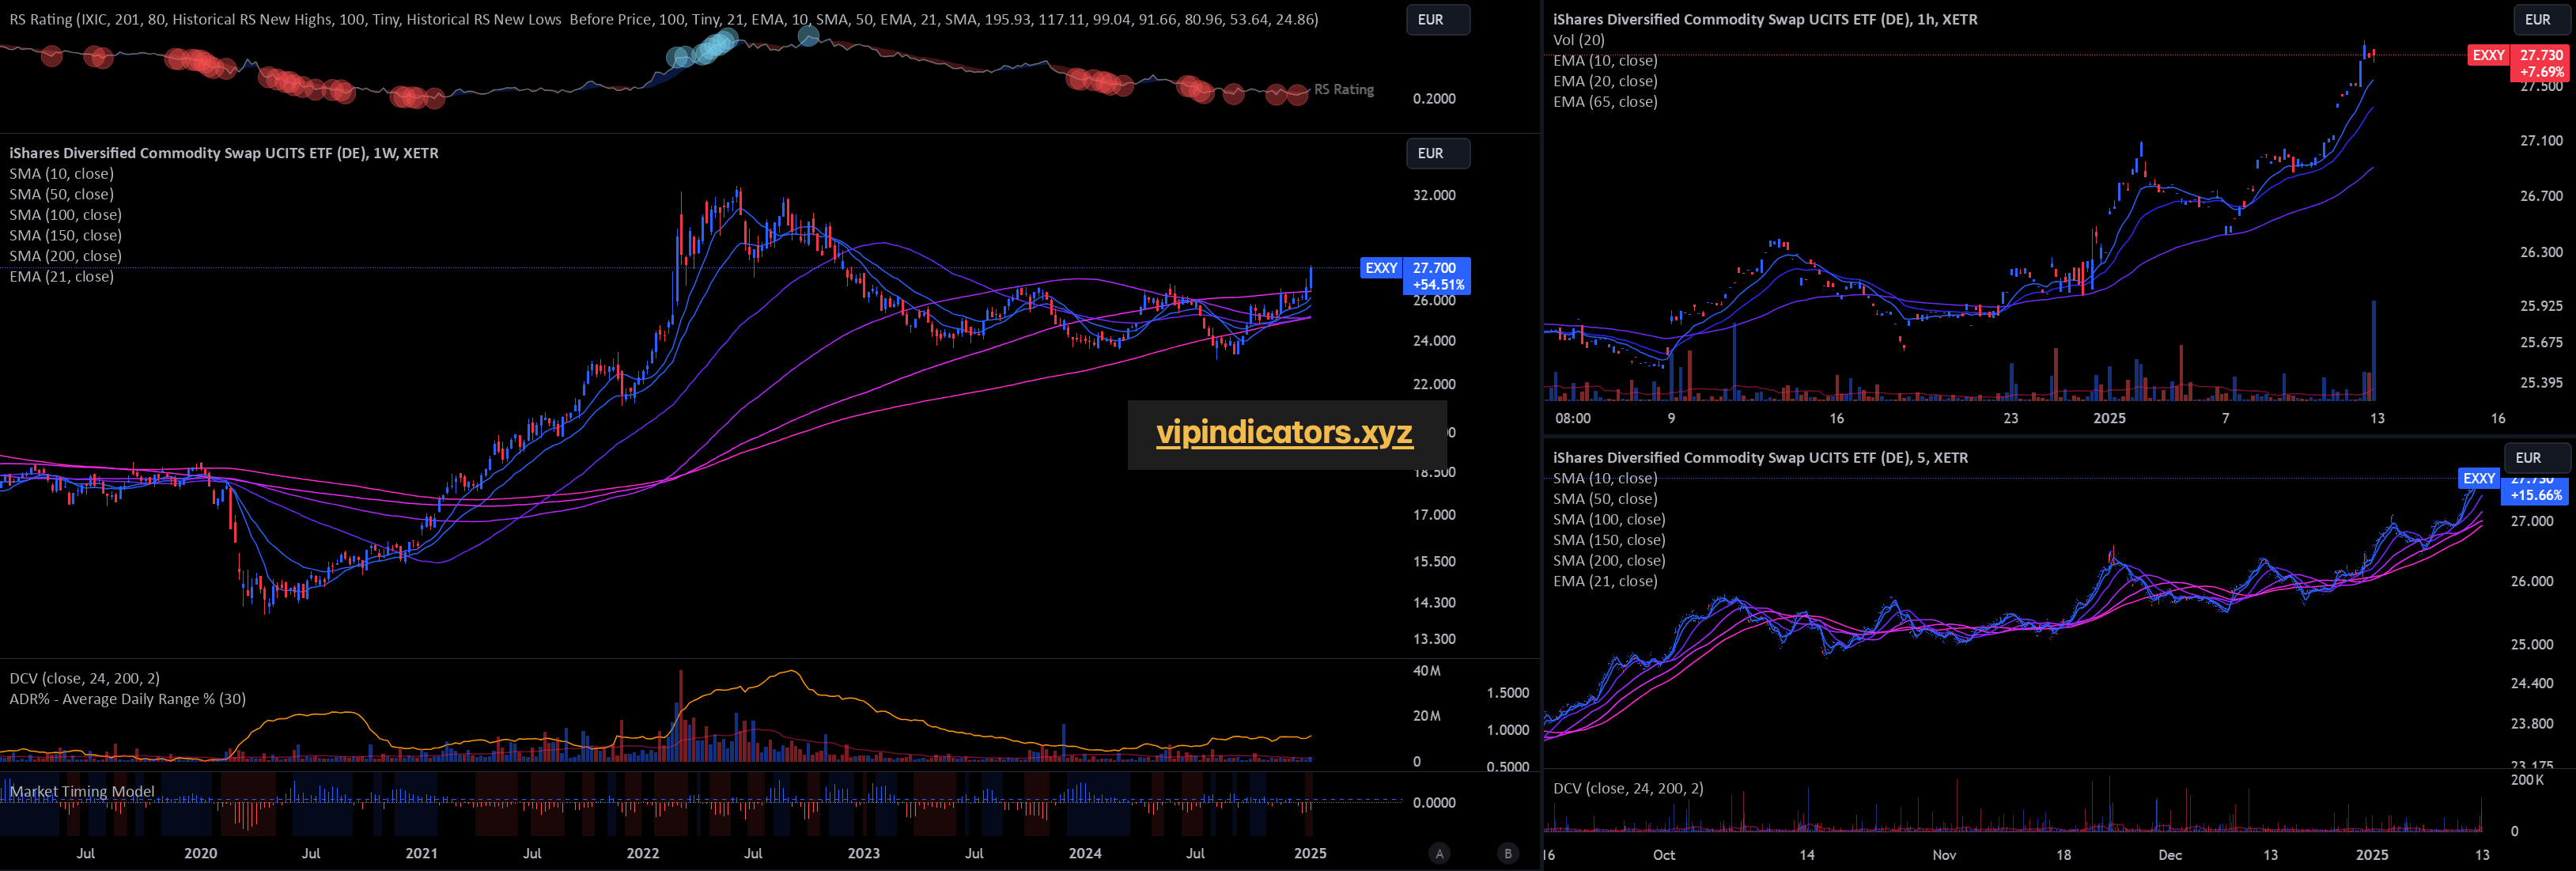2576x871 pixels.
Task: Click 1.5000 on the ADR% scale
Action: 1508,693
